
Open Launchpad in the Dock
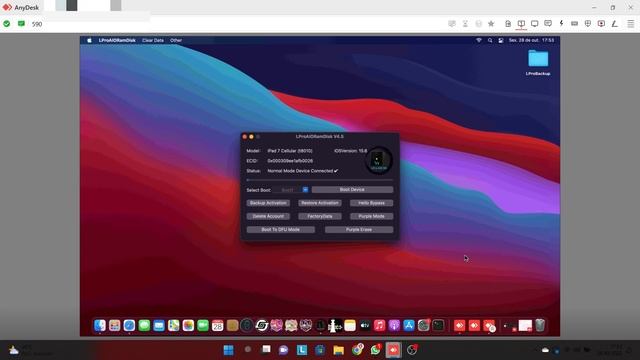tap(115, 325)
